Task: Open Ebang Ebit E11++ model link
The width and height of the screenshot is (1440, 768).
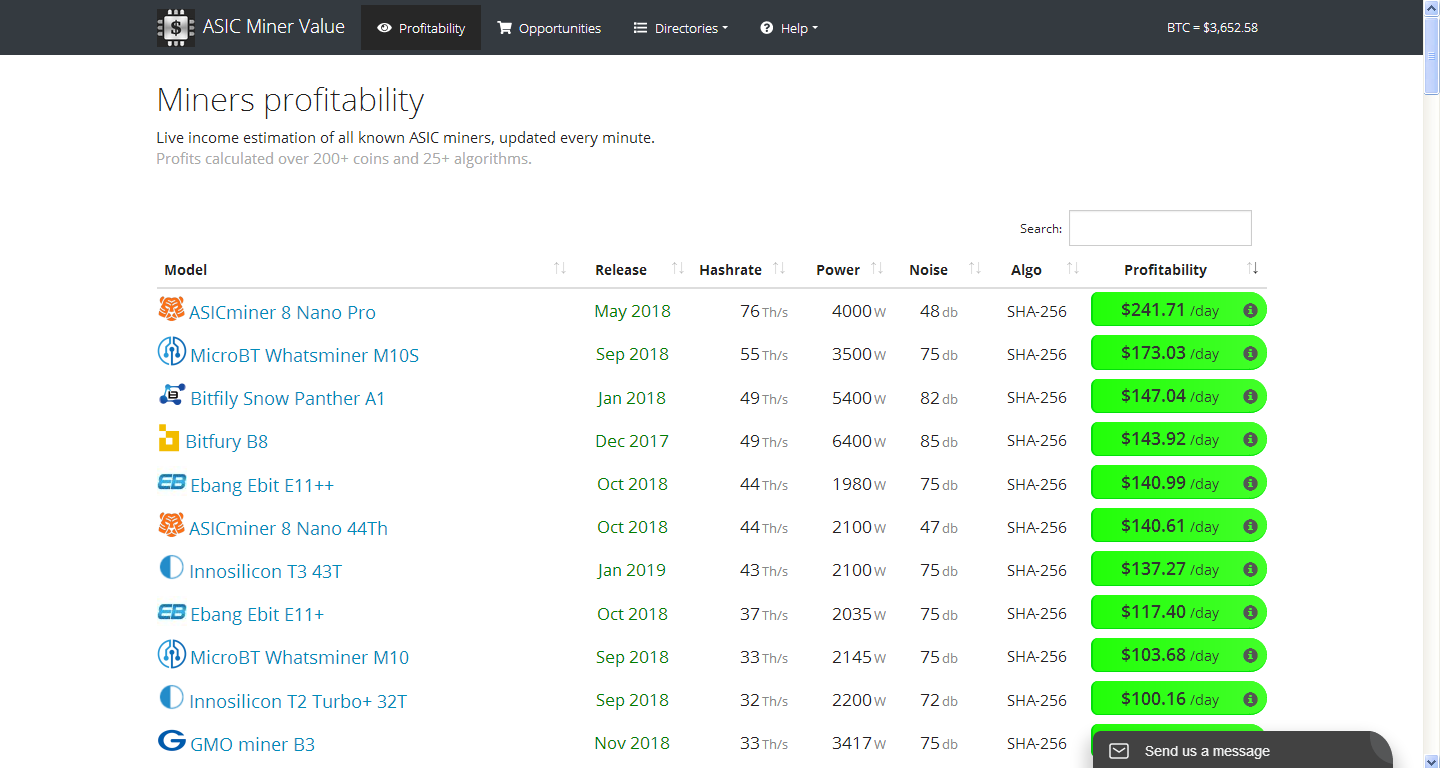Action: [x=262, y=485]
